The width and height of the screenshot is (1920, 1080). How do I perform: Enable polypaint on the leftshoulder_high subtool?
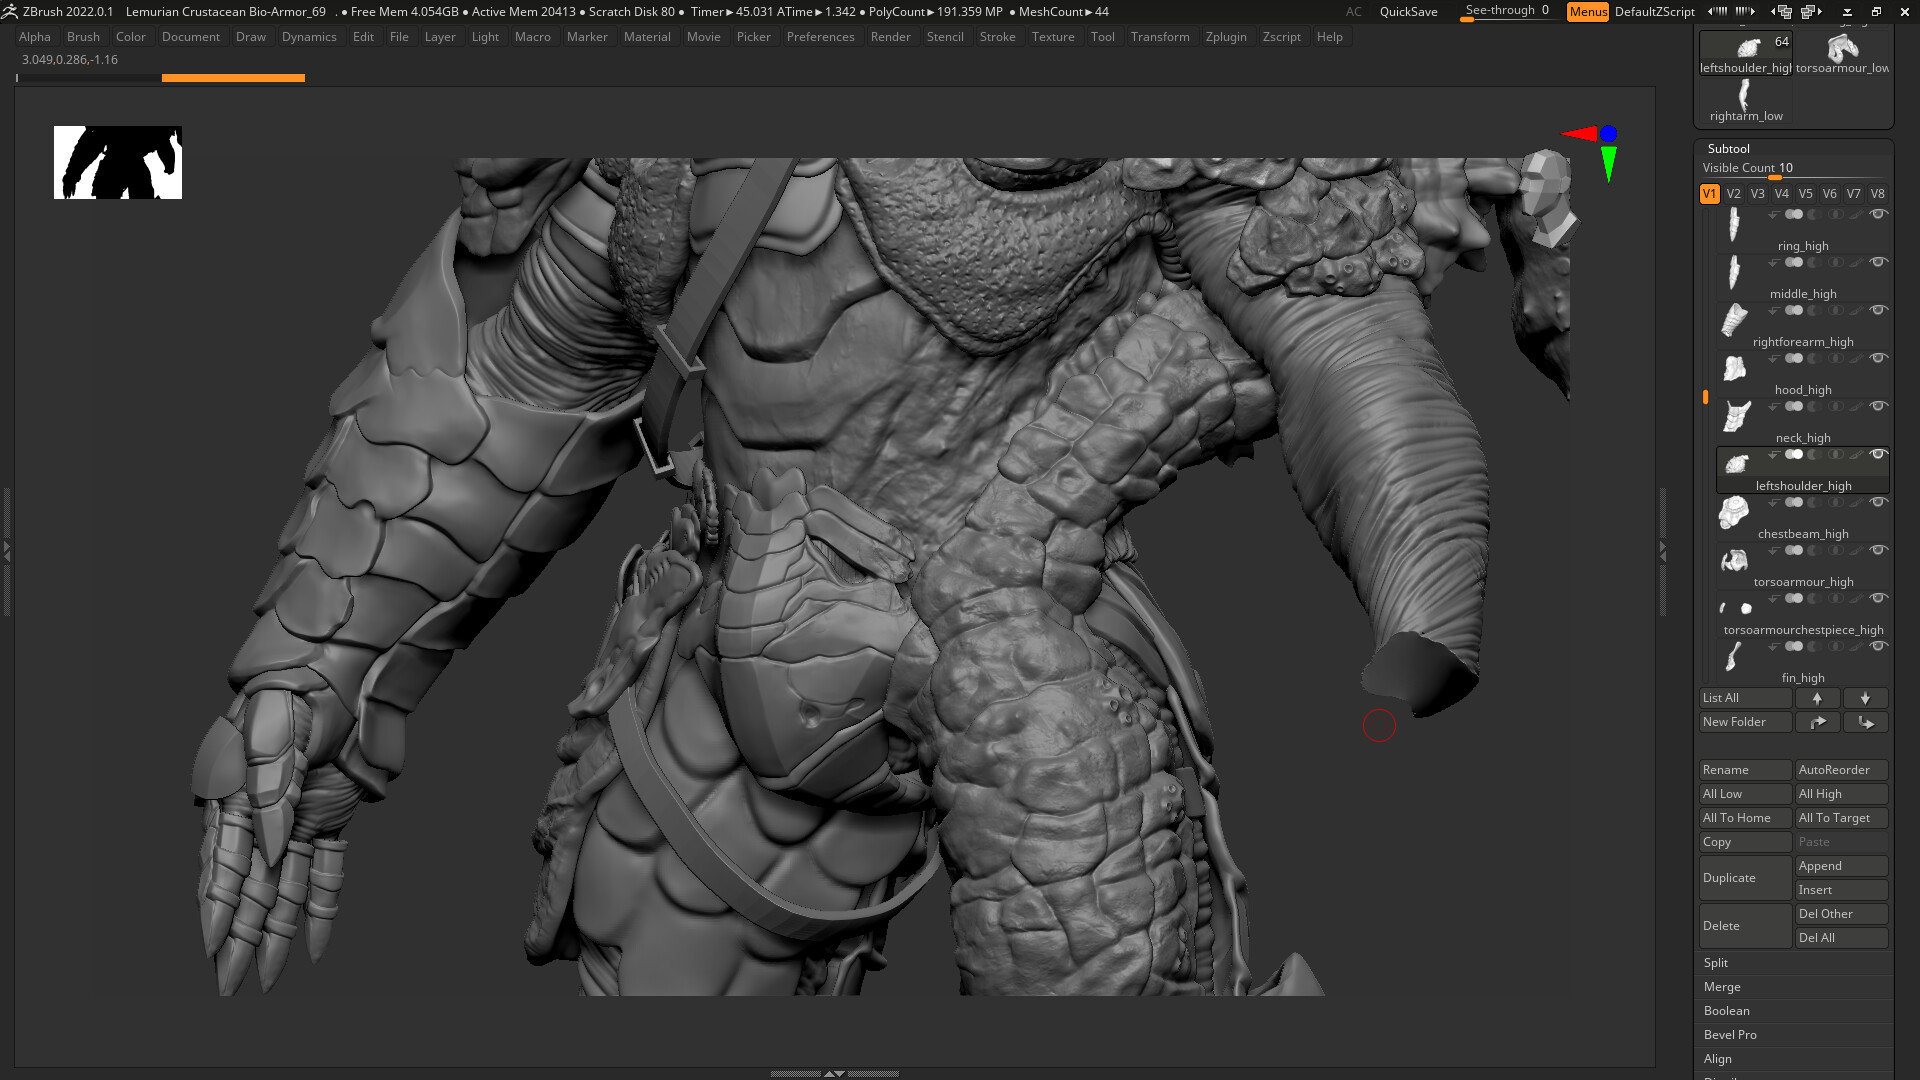click(x=1855, y=454)
